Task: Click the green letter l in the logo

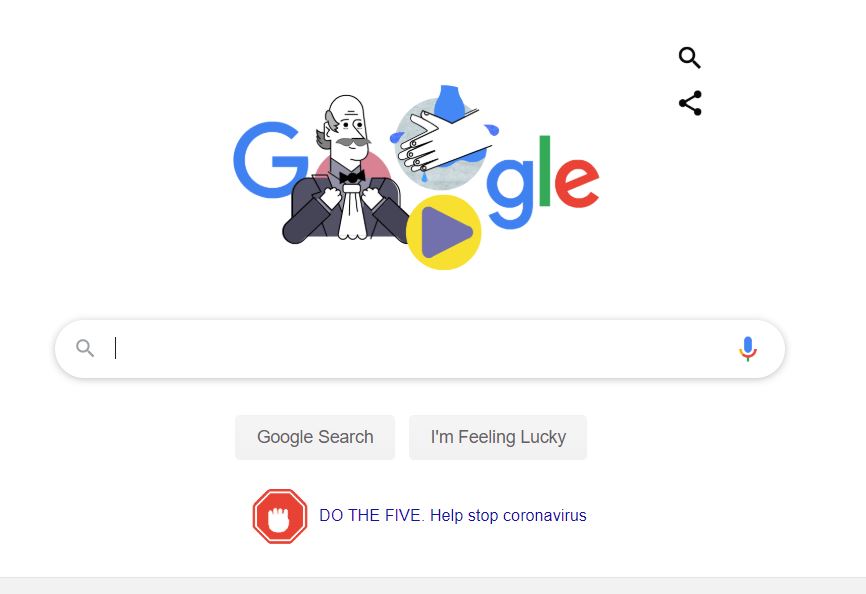Action: coord(545,171)
